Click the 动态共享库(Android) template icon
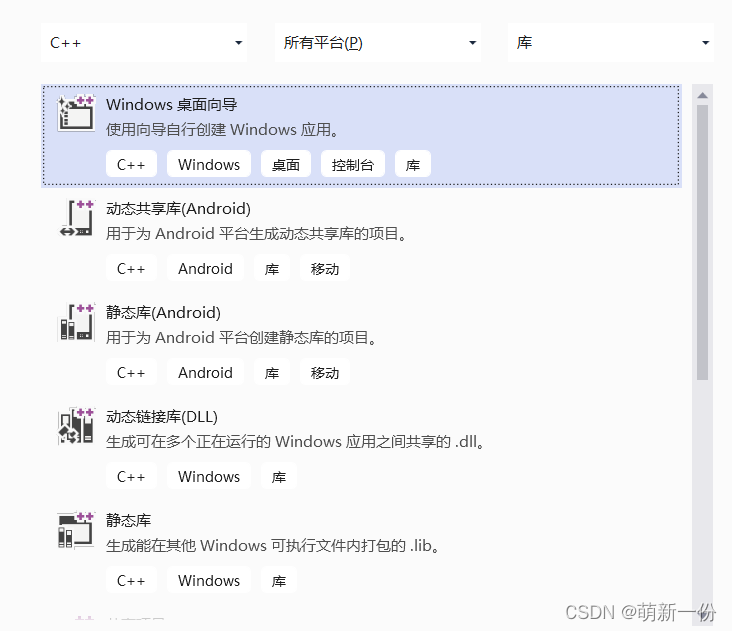Viewport: 732px width, 631px height. tap(76, 218)
